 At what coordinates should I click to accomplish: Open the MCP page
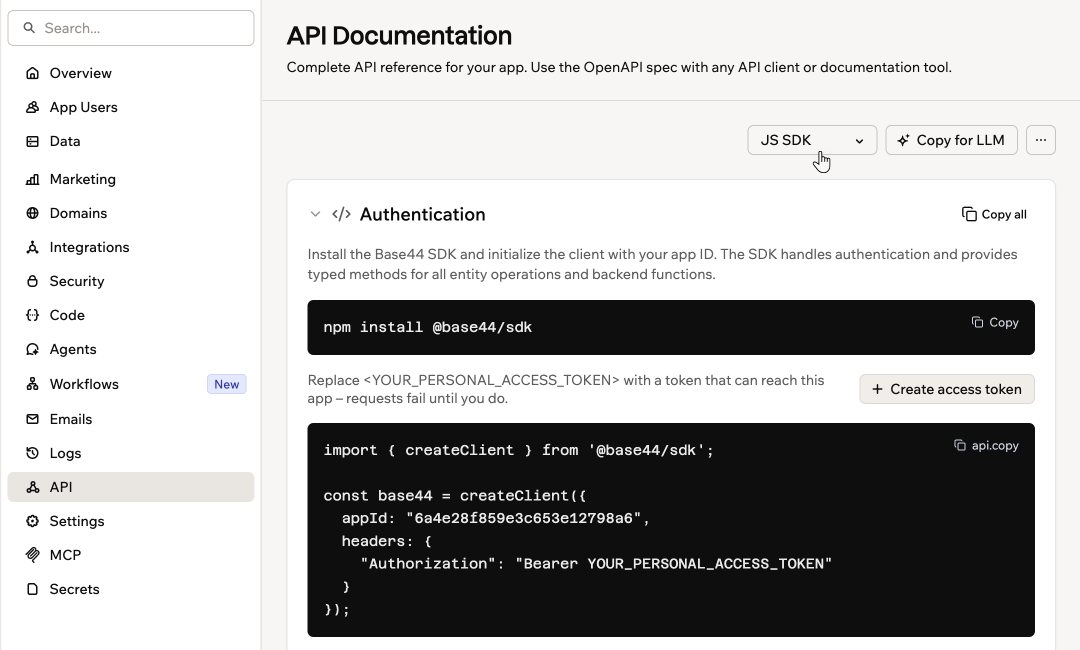131,555
